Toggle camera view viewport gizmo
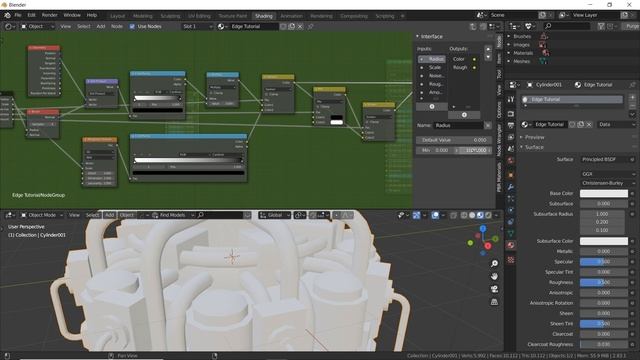This screenshot has height=360, width=640. pyautogui.click(x=494, y=289)
